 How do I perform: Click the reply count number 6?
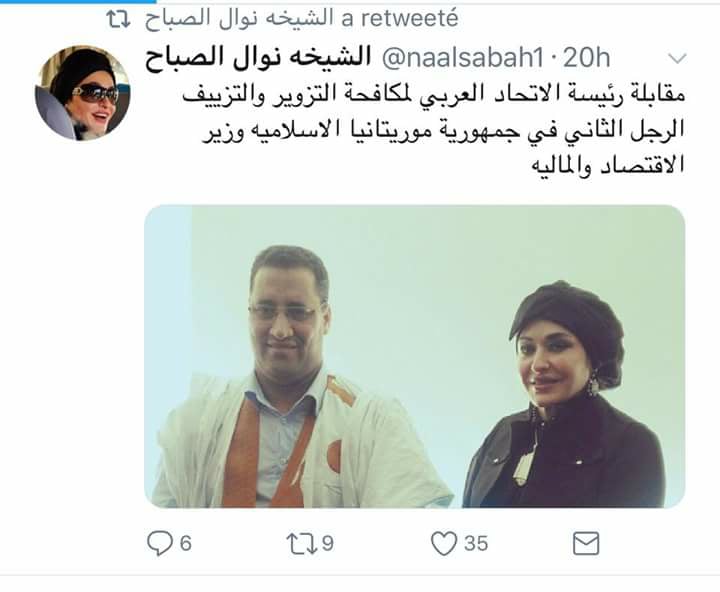coord(186,543)
